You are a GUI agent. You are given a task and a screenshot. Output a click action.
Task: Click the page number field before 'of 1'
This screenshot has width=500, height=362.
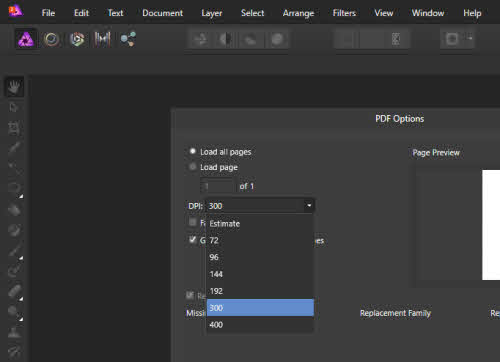coord(217,186)
